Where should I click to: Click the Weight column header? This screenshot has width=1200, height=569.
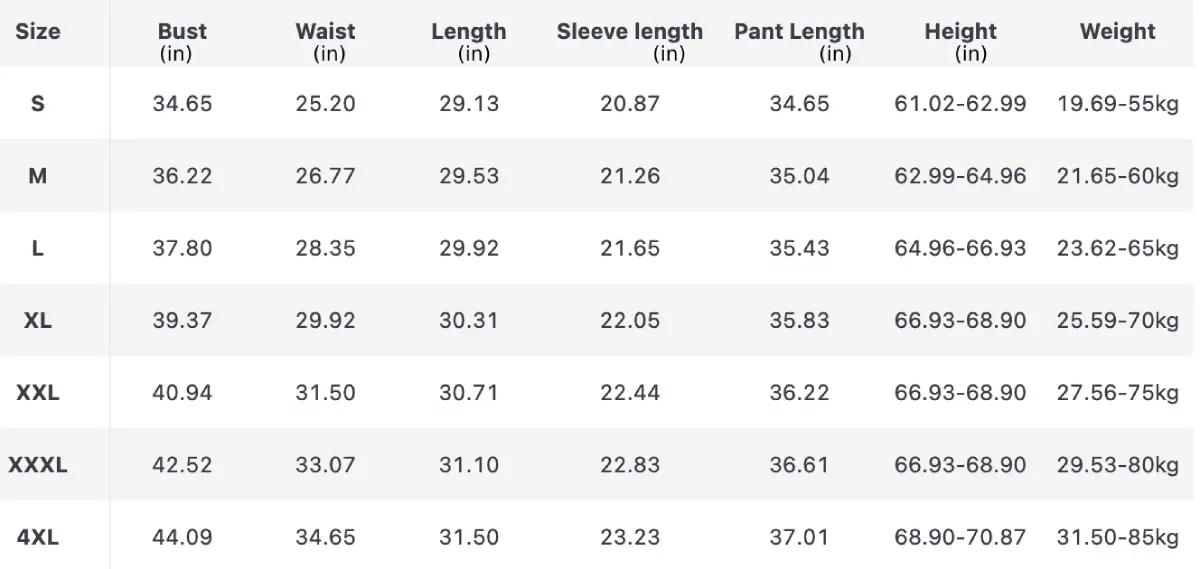[1118, 31]
